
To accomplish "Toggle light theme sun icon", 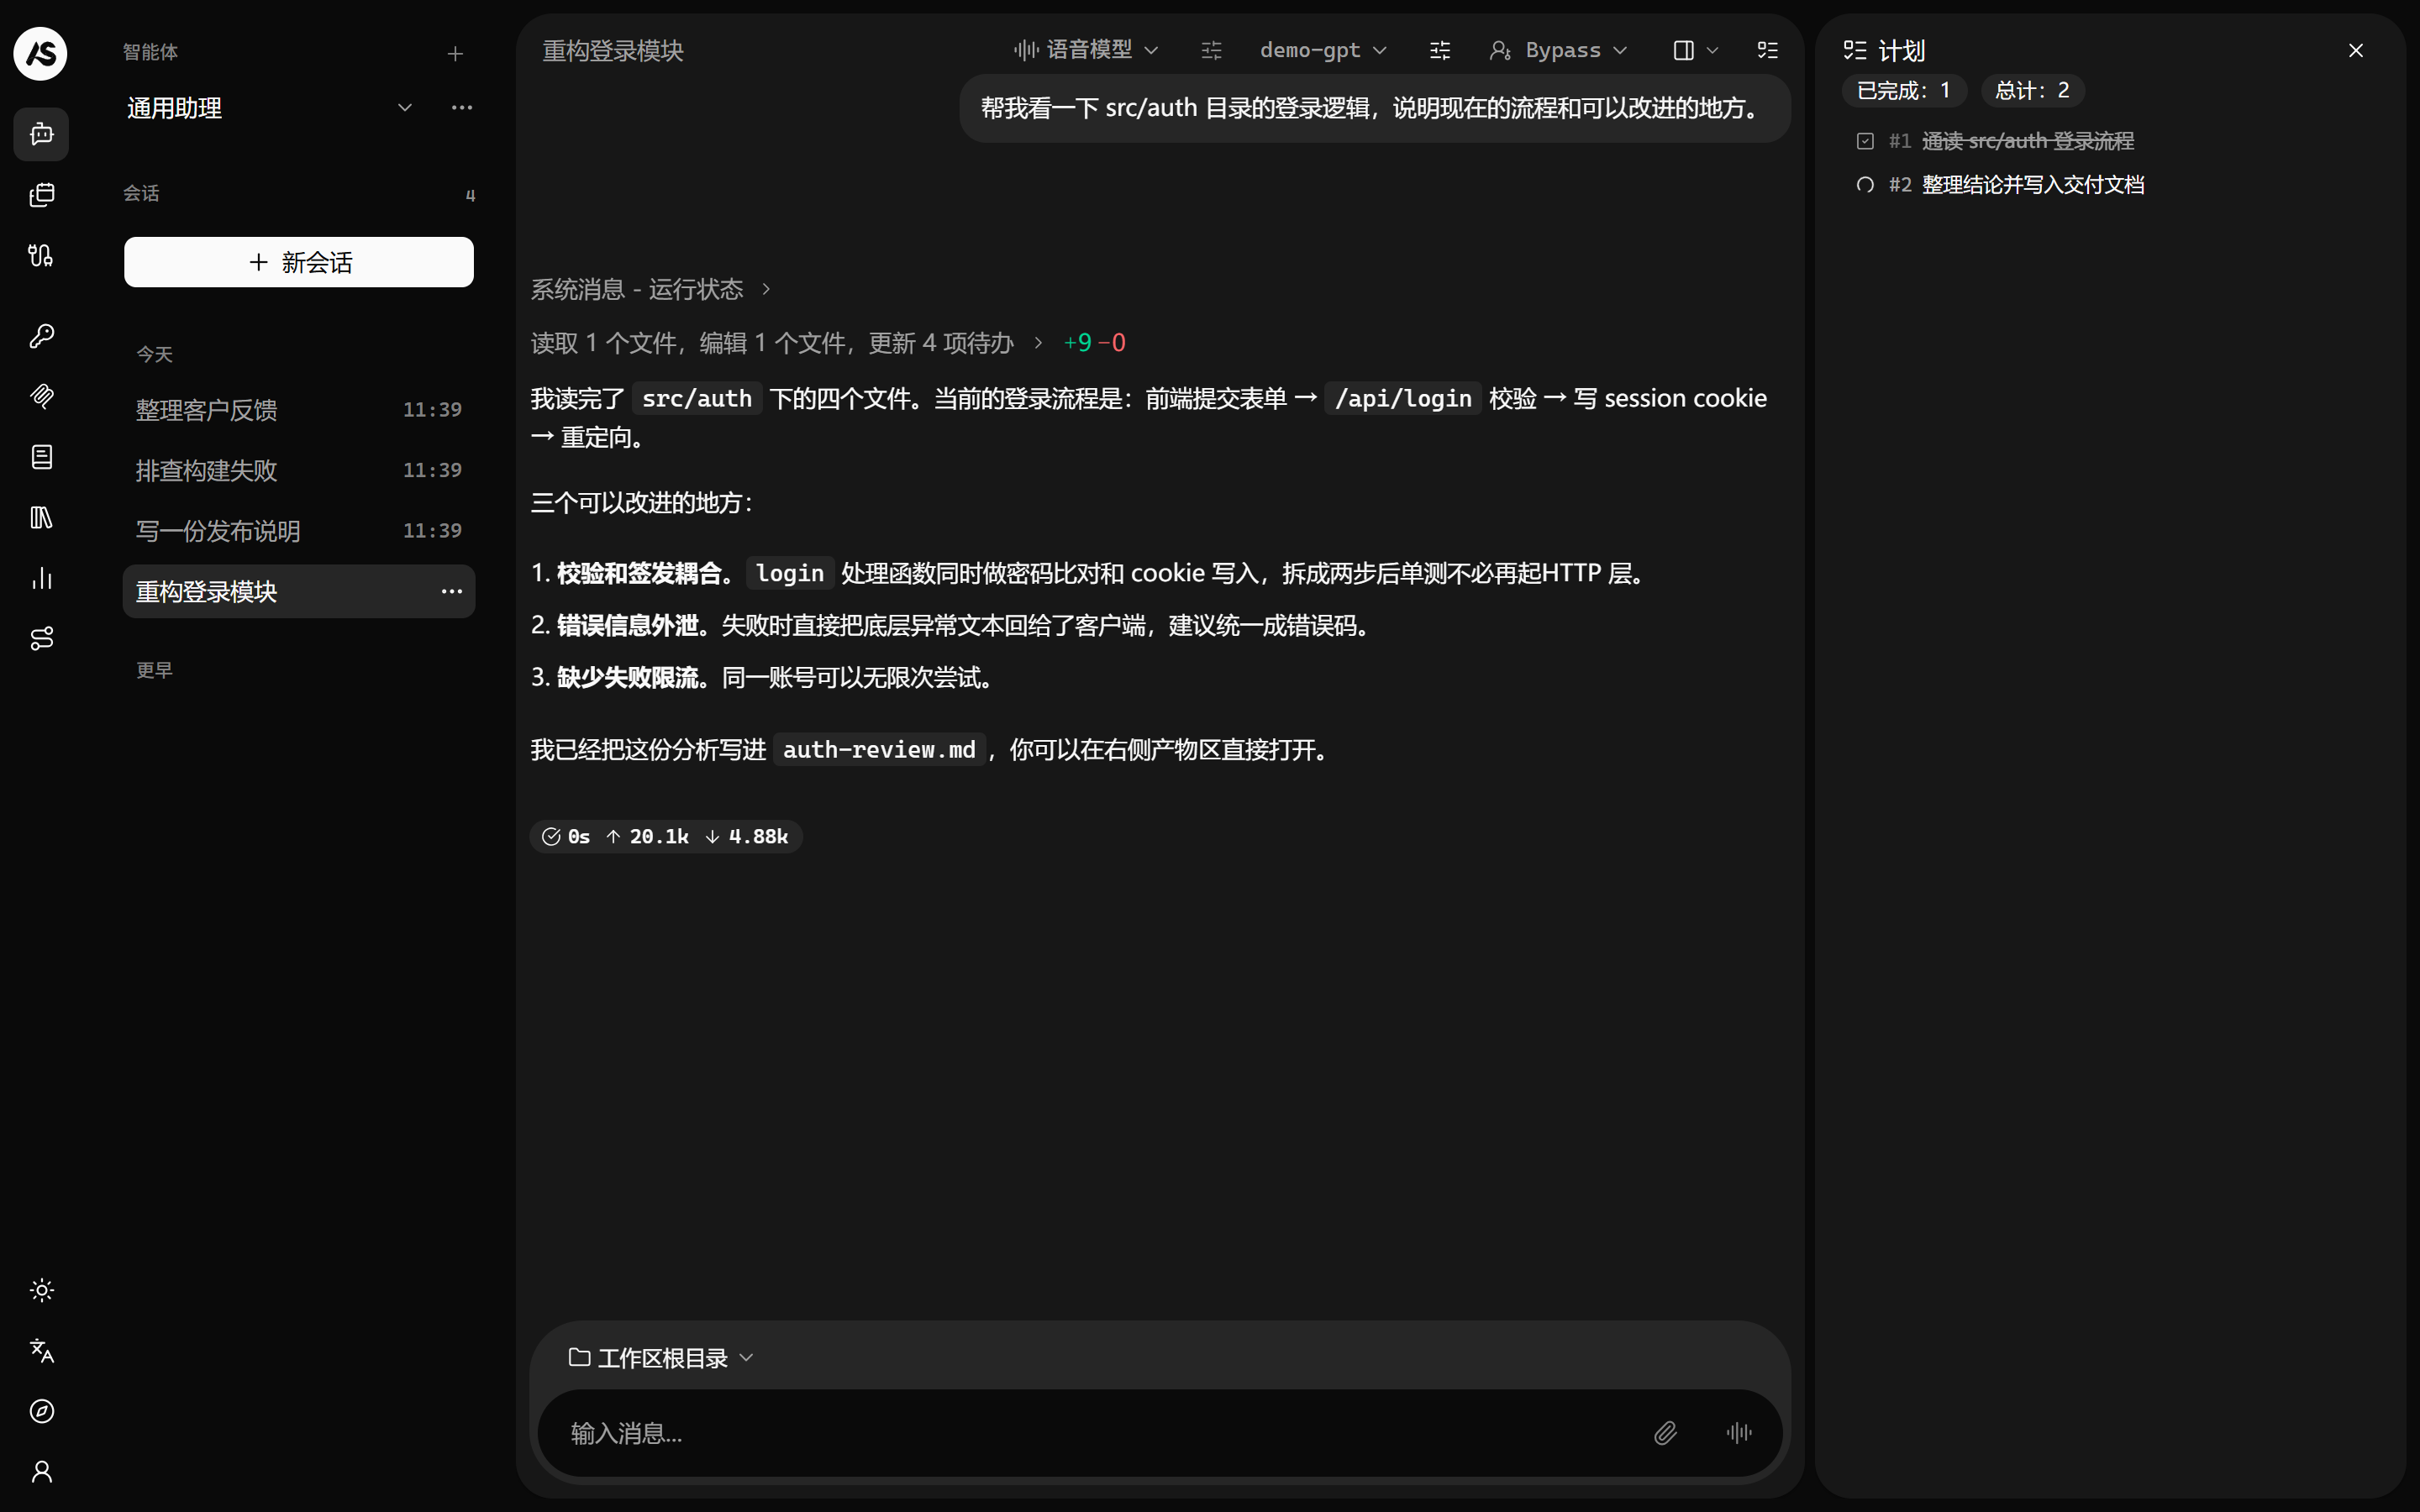I will click(x=41, y=1290).
